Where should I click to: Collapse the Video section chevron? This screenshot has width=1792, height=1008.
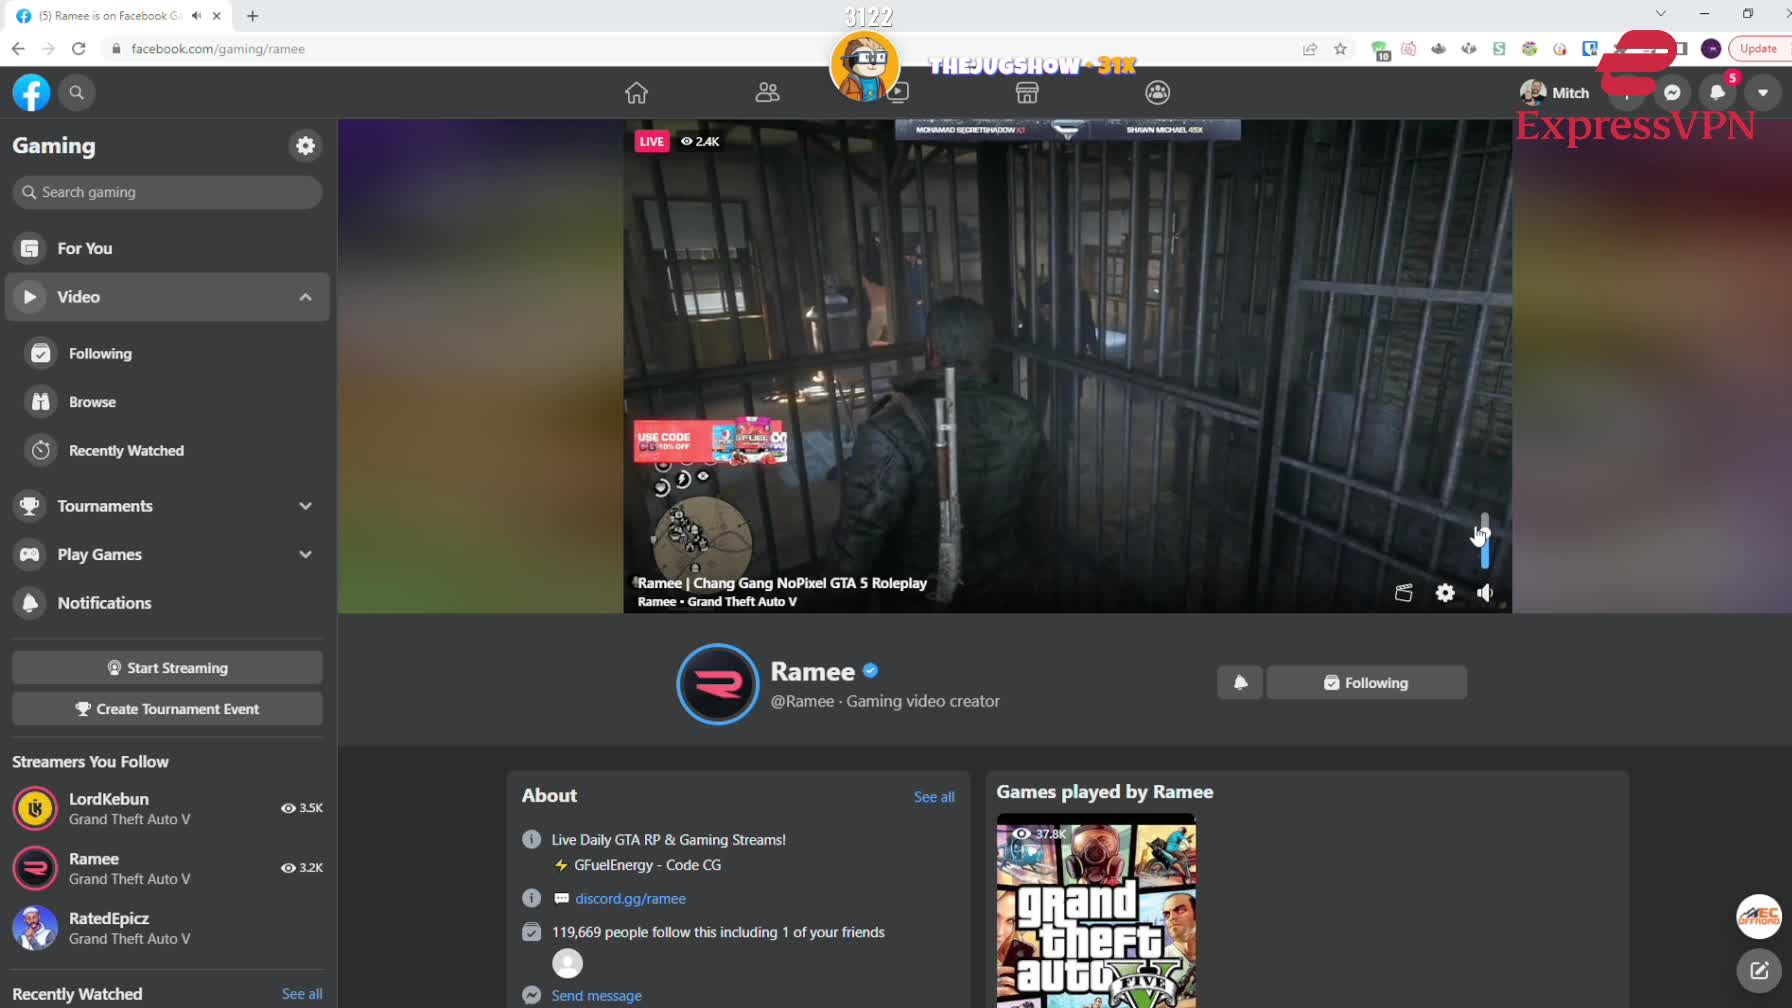(305, 297)
